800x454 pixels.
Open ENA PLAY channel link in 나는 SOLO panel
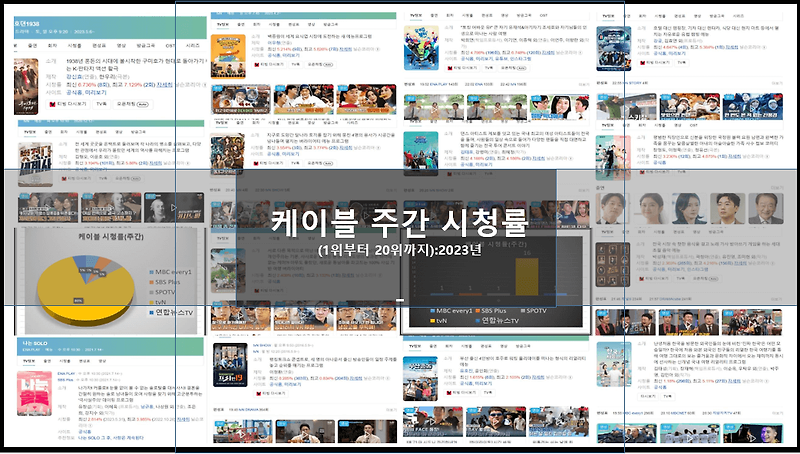click(66, 374)
